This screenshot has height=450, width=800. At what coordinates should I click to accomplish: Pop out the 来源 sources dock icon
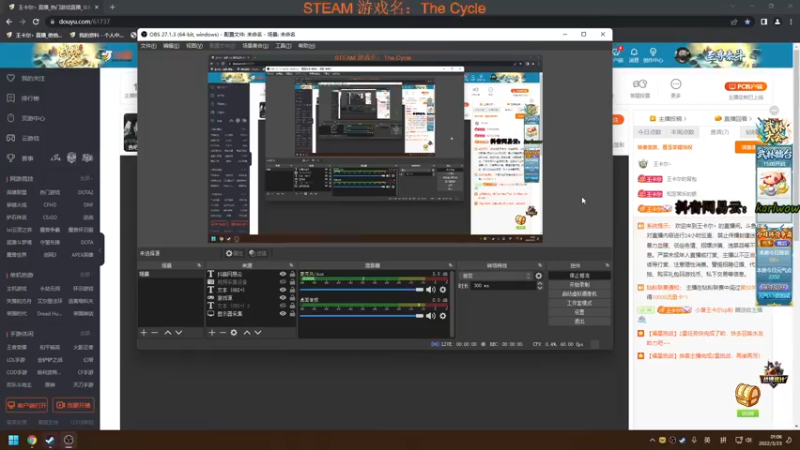[x=291, y=265]
